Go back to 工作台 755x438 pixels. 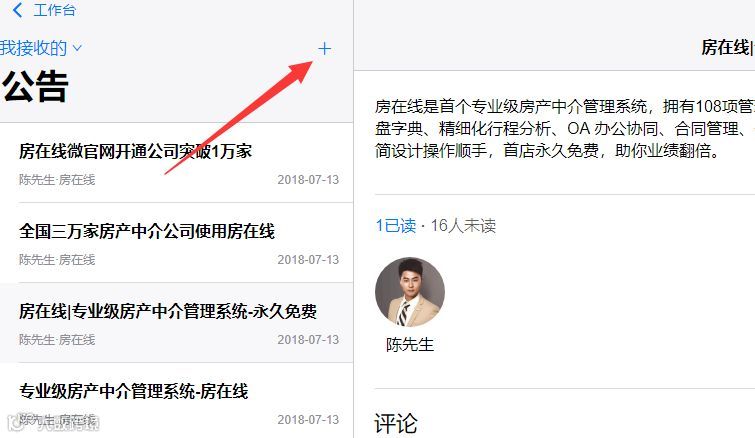click(54, 10)
